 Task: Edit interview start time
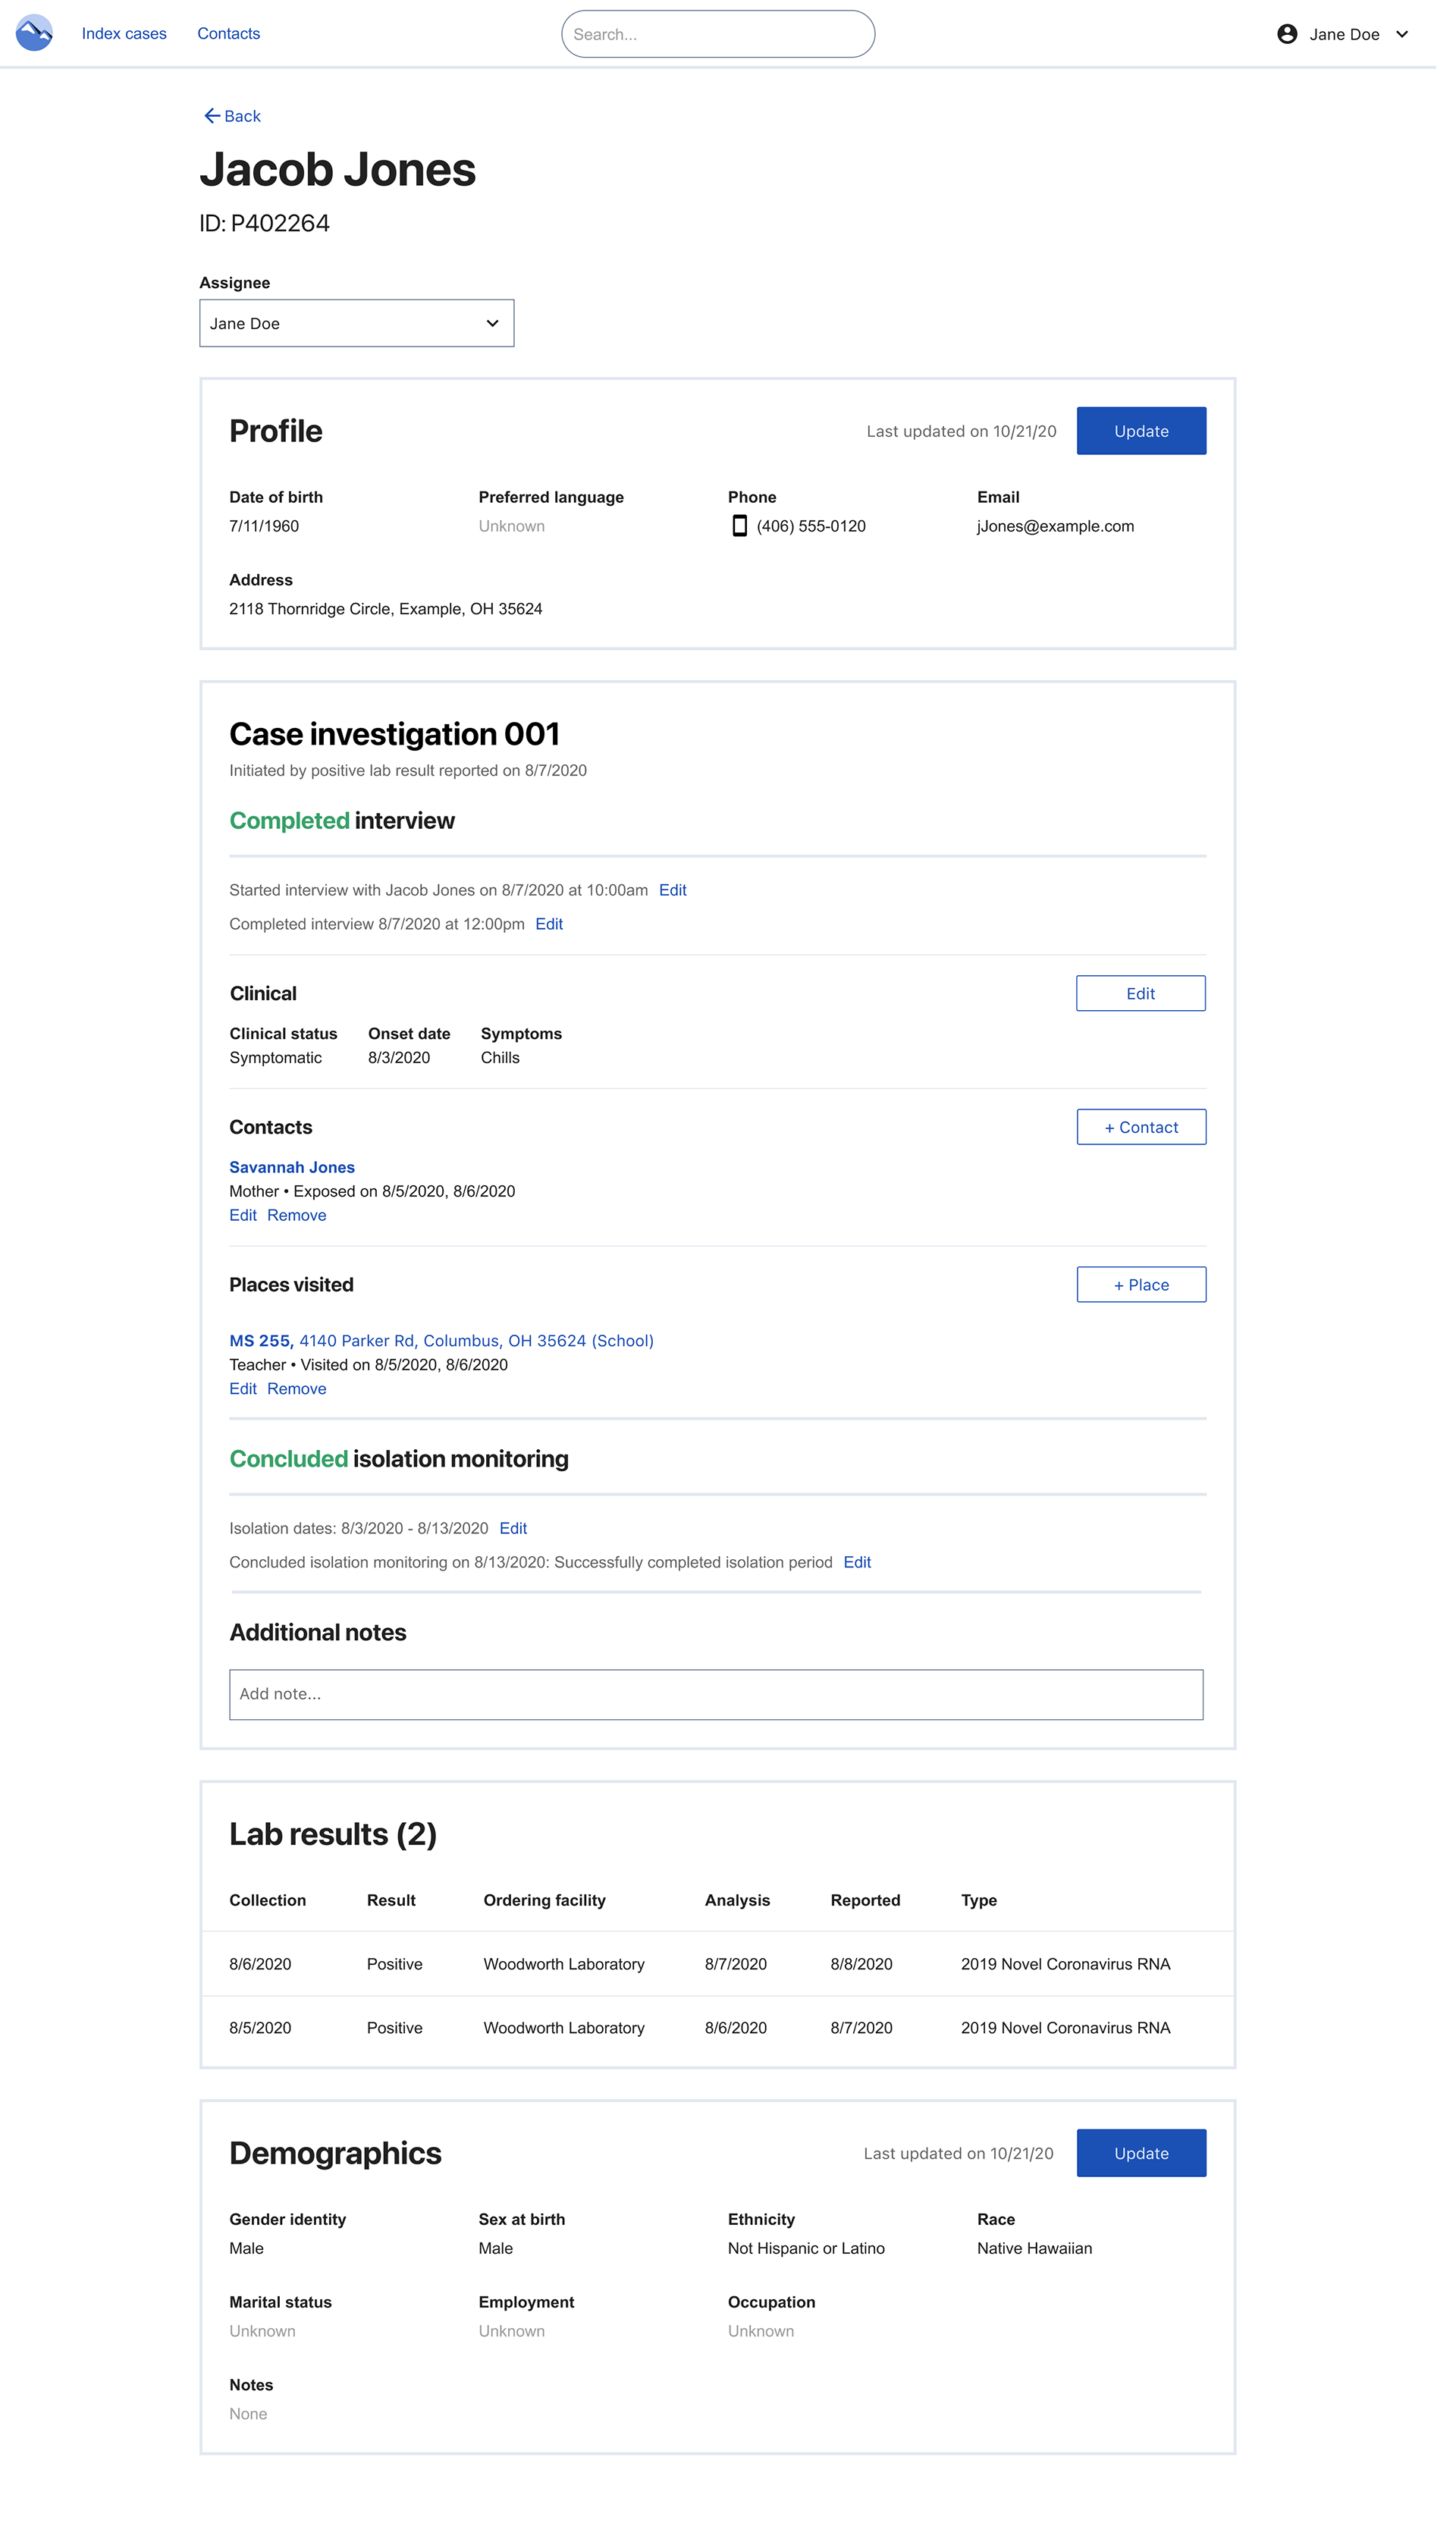pos(672,890)
